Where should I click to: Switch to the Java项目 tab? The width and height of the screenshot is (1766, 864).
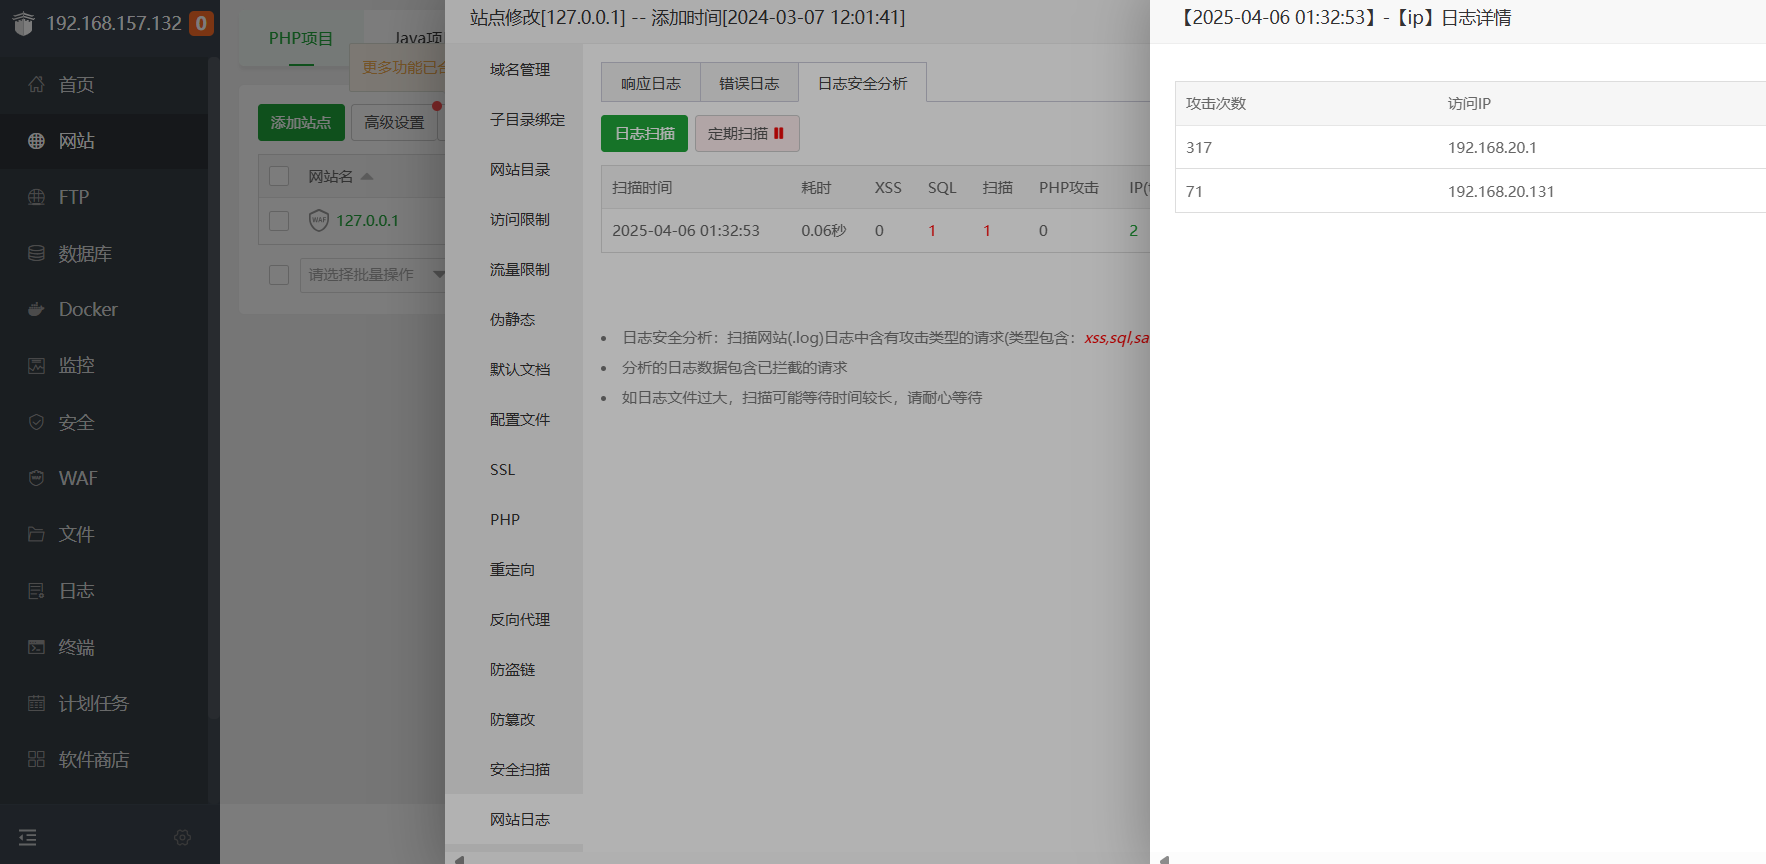[419, 38]
